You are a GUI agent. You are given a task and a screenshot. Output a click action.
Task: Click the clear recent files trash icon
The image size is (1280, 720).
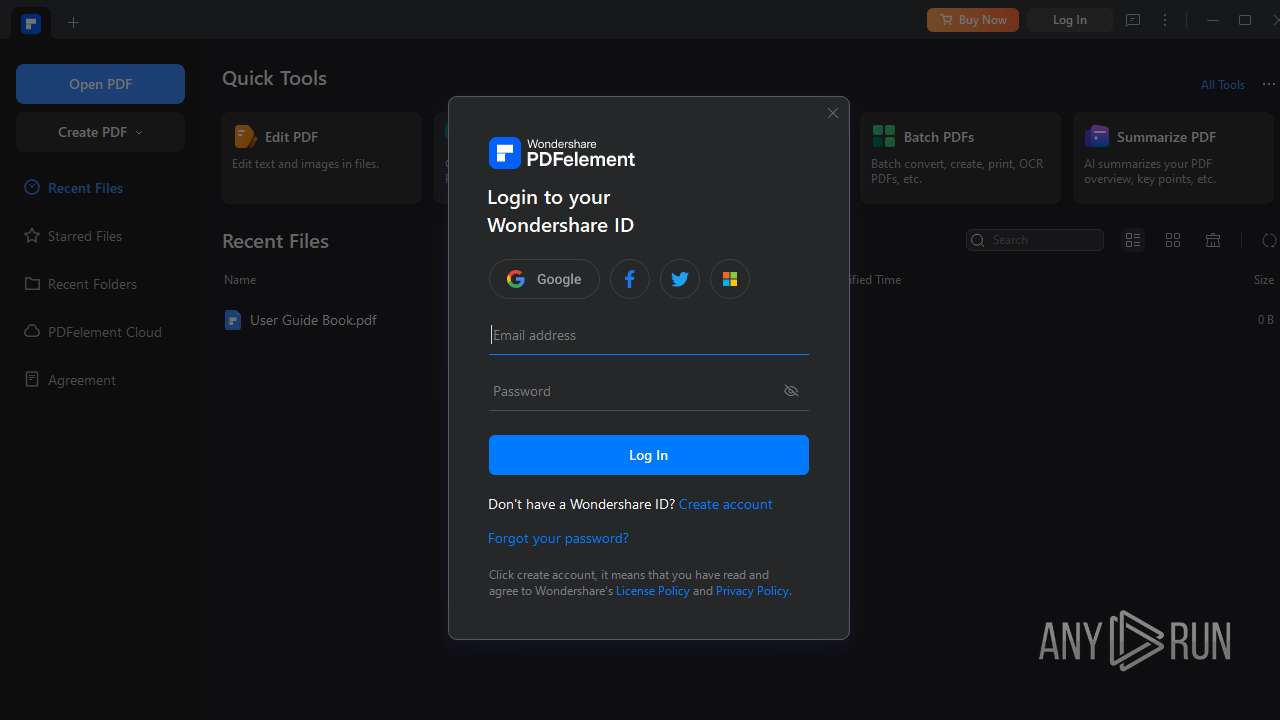tap(1213, 240)
